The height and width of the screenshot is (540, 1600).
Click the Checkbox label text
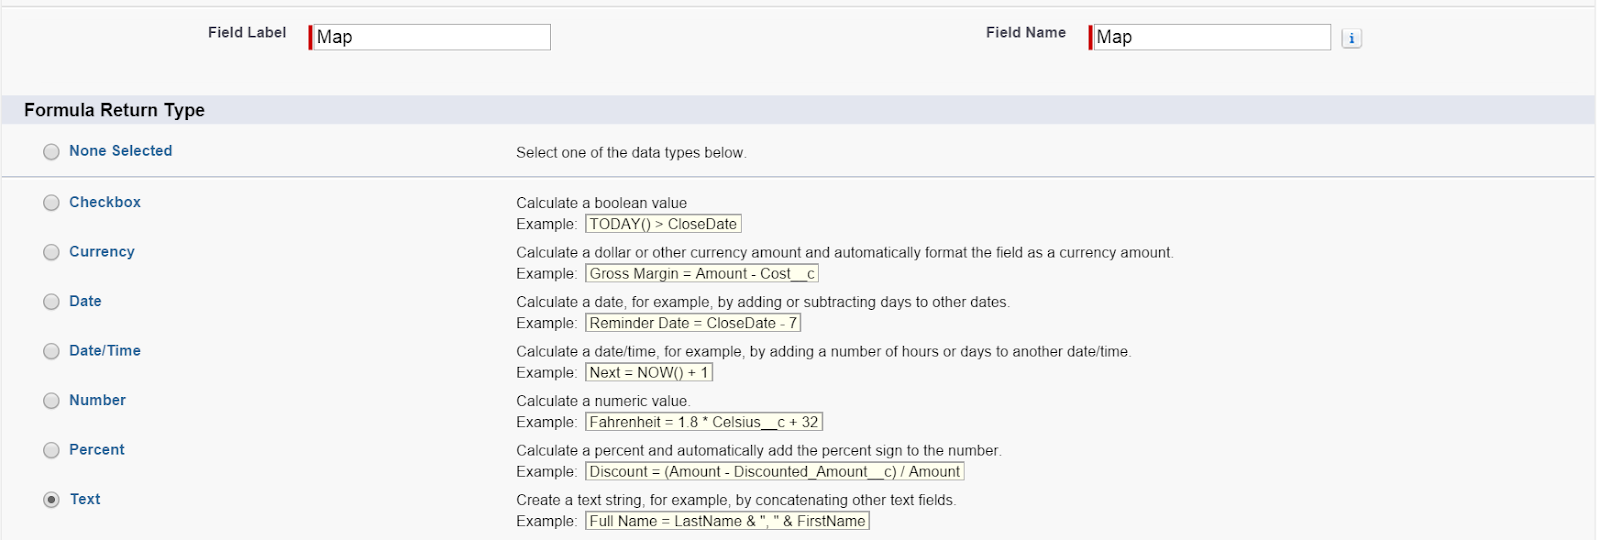tap(105, 202)
